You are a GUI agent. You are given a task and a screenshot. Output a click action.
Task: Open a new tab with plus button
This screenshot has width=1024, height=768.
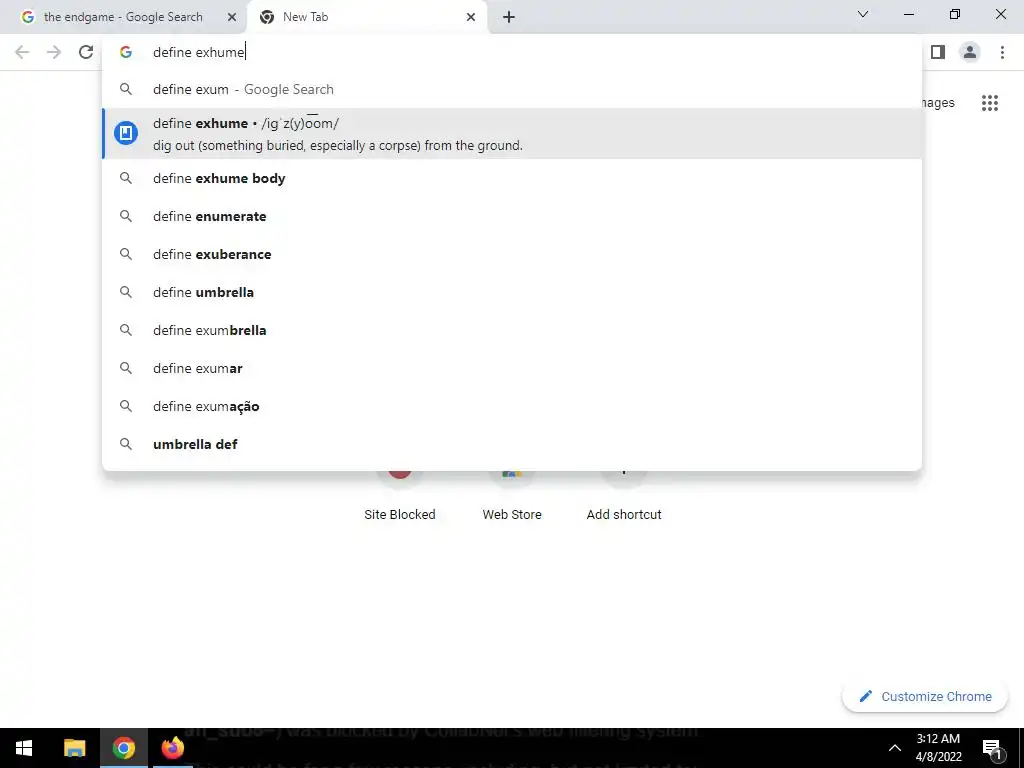point(509,18)
